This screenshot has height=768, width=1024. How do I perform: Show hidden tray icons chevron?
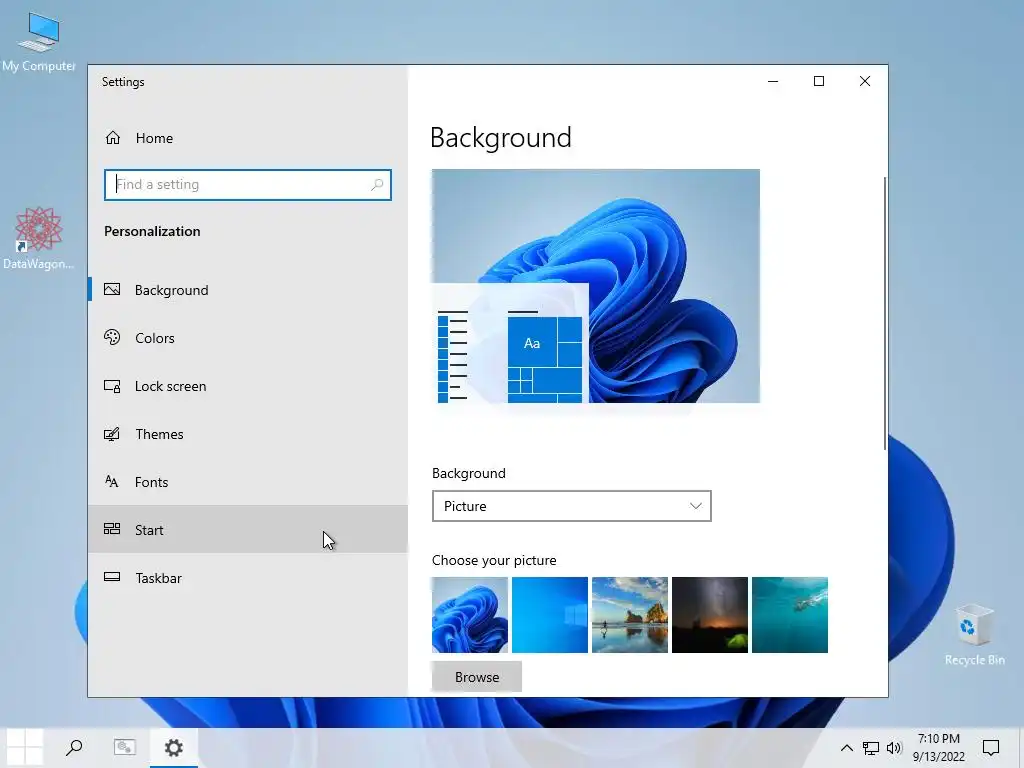click(x=846, y=748)
